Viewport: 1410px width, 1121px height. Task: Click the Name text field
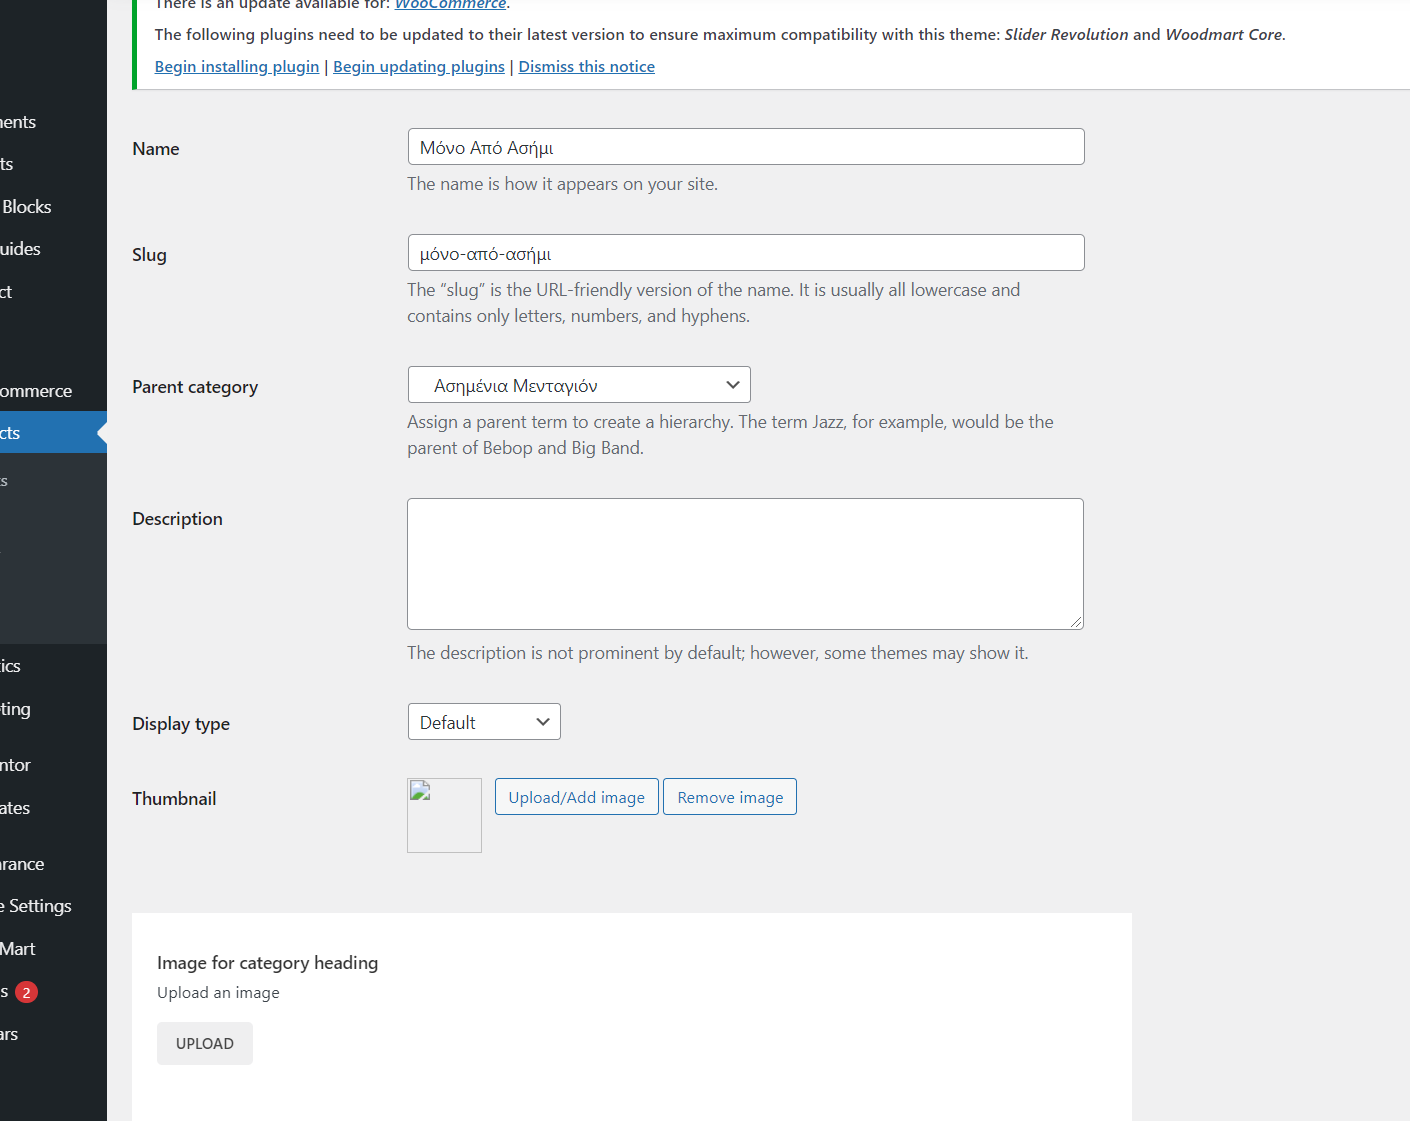click(x=745, y=147)
